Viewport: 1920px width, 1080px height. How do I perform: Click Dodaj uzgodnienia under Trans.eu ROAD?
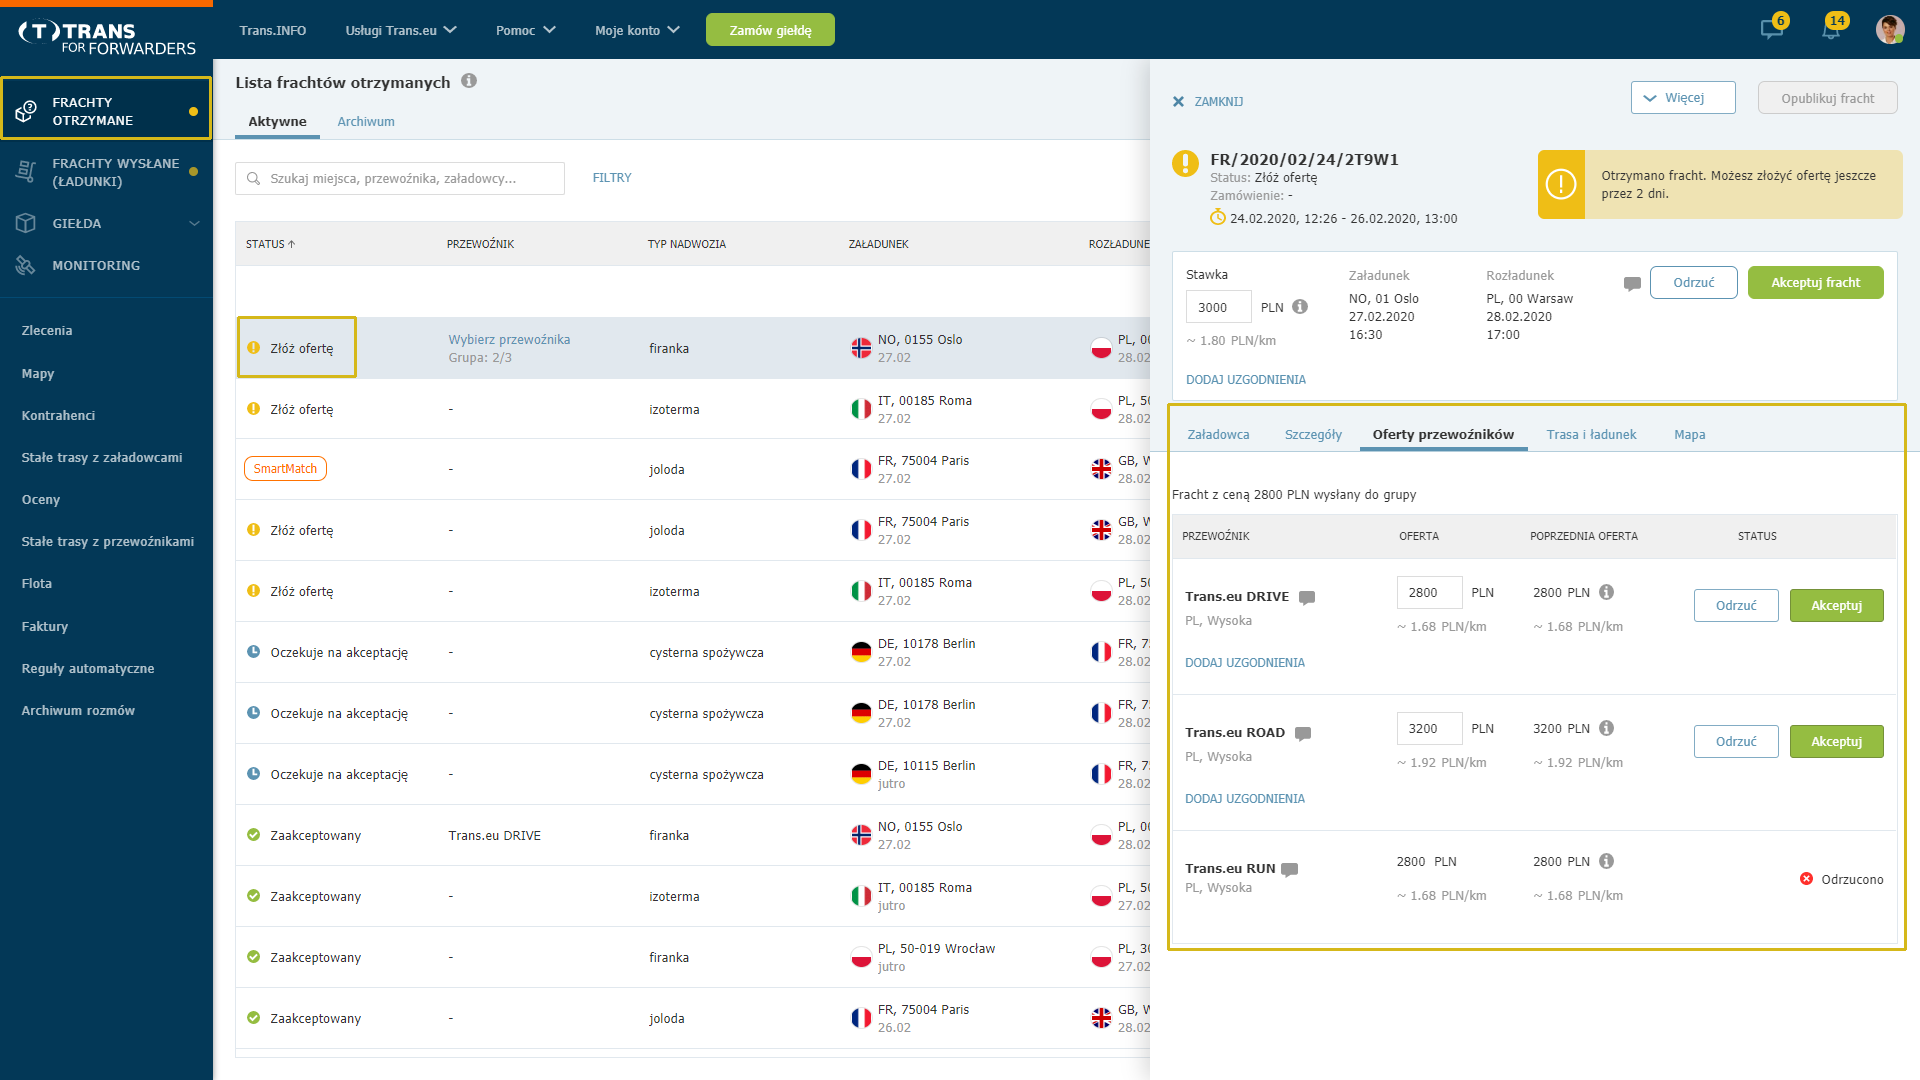1245,798
